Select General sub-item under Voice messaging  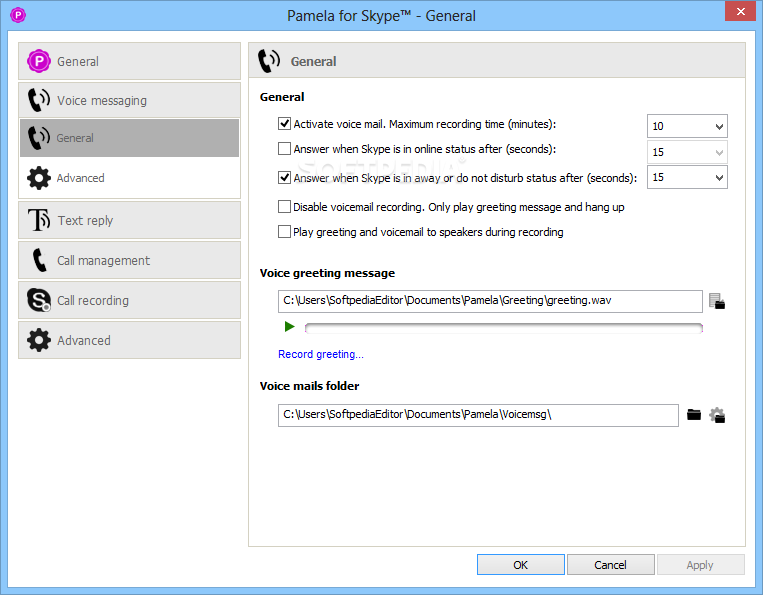tap(129, 138)
